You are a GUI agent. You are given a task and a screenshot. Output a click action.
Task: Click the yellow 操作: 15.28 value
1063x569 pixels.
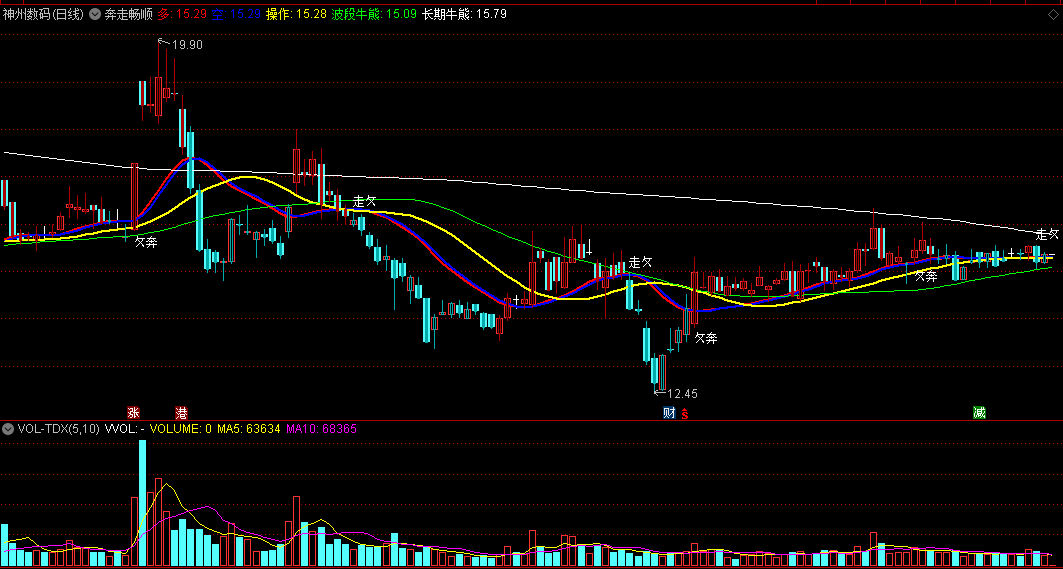point(296,14)
